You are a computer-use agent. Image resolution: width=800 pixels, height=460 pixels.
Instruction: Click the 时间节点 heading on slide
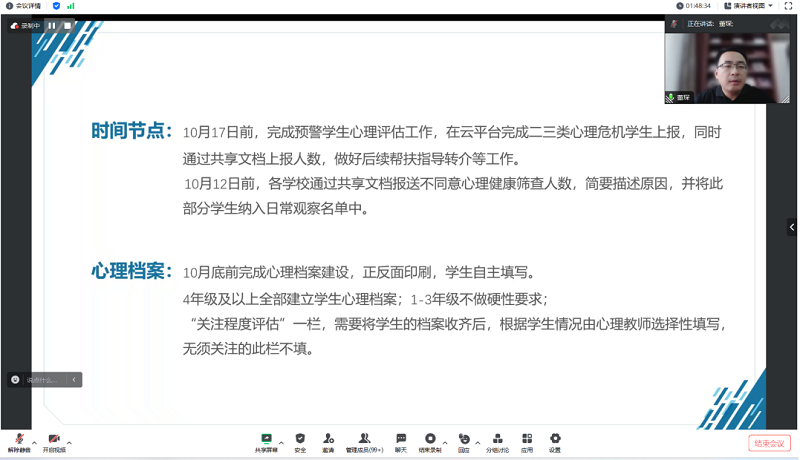(x=132, y=131)
